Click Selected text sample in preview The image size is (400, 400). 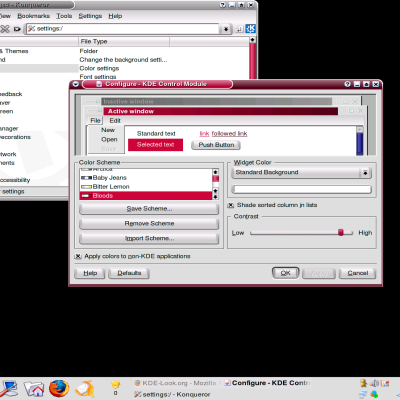click(155, 145)
